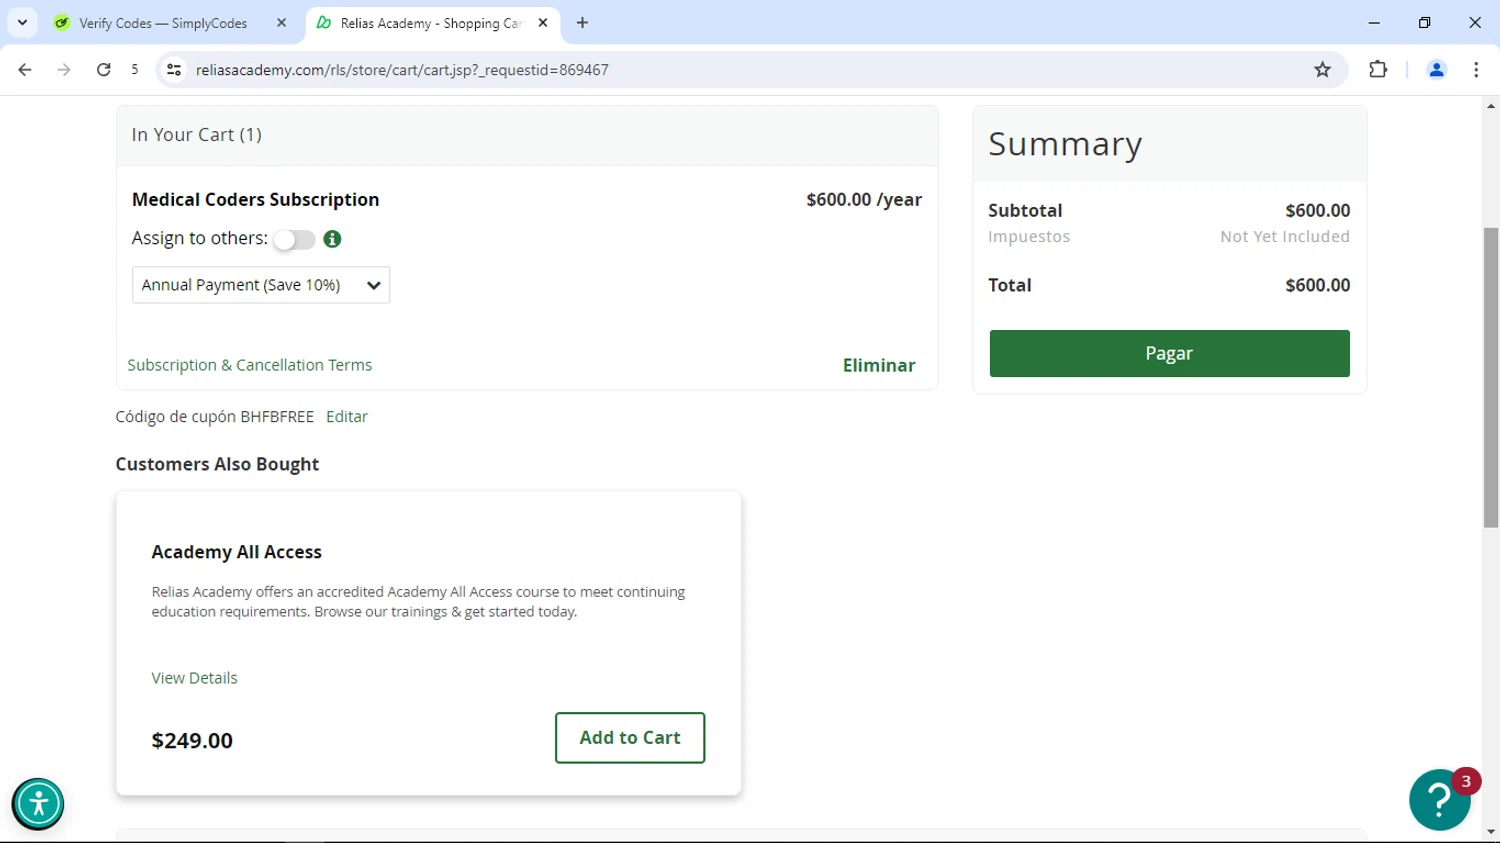1500x843 pixels.
Task: Click the $249.00 price text
Action: click(x=192, y=740)
